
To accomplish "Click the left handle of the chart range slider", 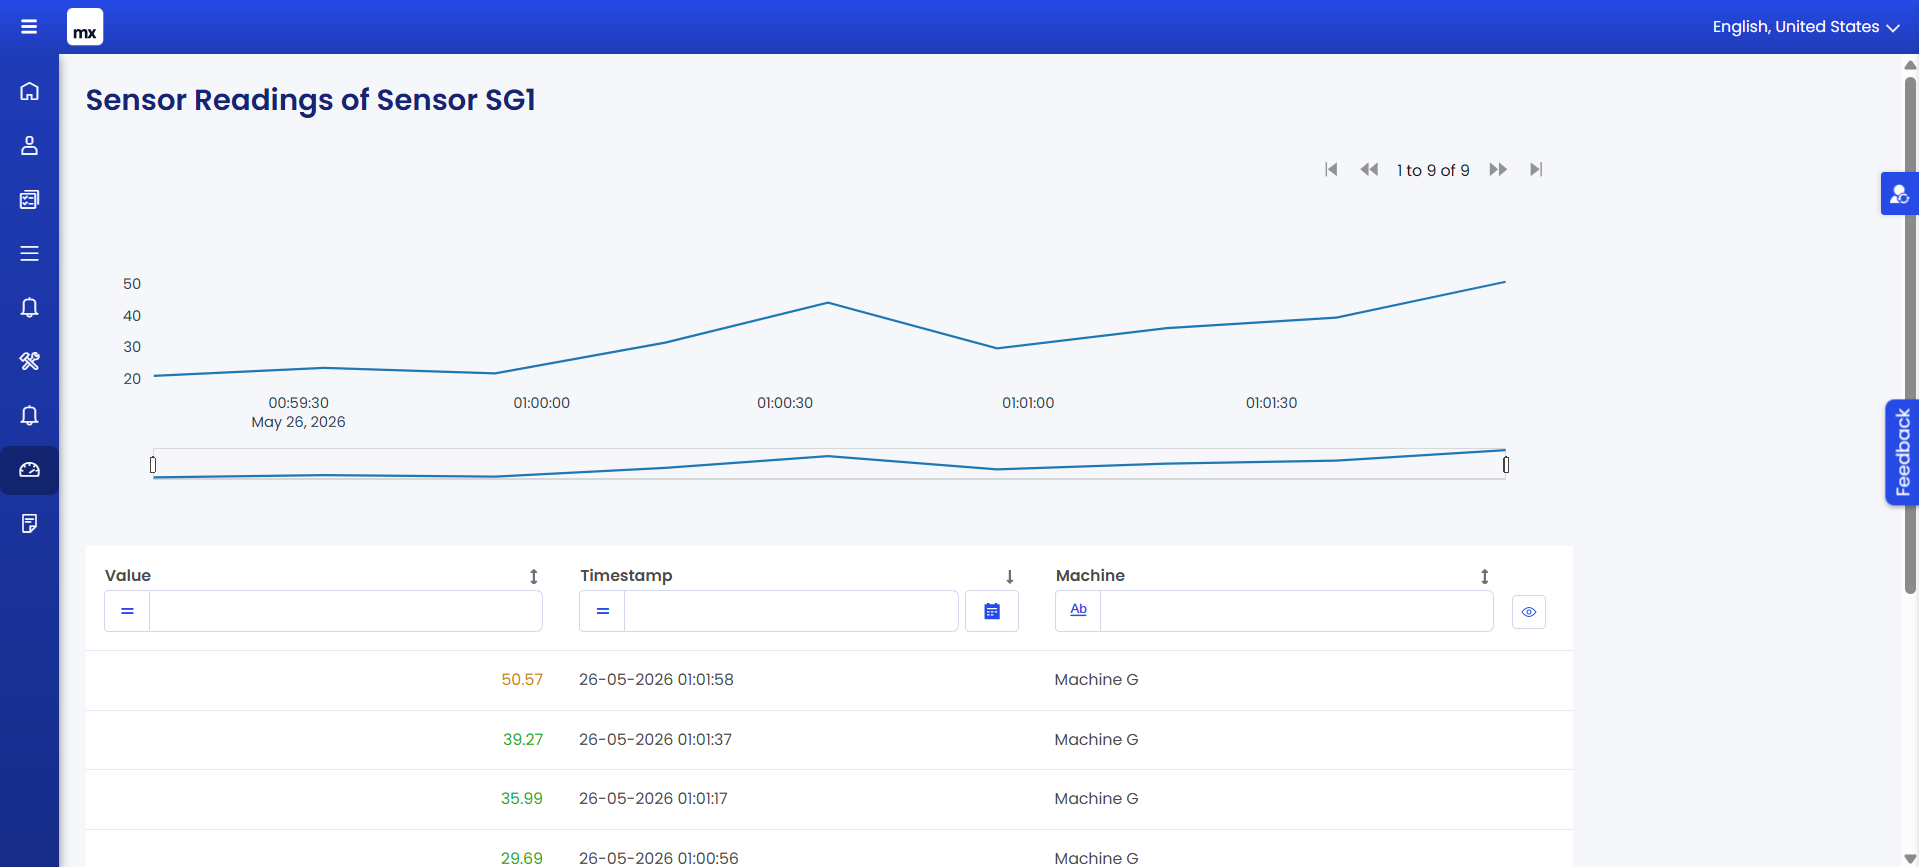I will point(153,465).
